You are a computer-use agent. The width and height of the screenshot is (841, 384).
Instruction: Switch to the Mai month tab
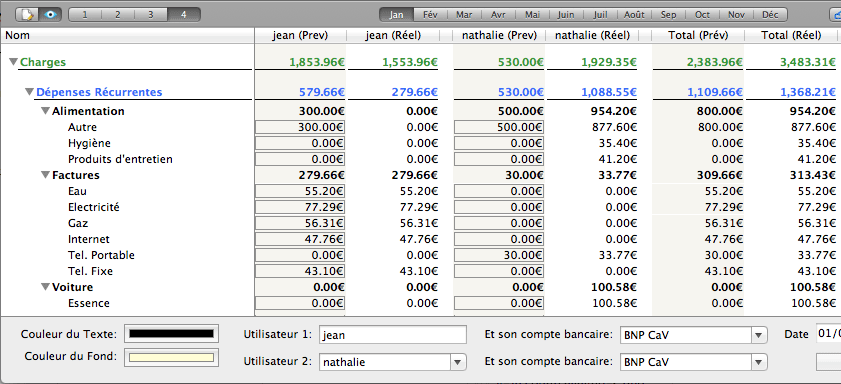point(532,14)
